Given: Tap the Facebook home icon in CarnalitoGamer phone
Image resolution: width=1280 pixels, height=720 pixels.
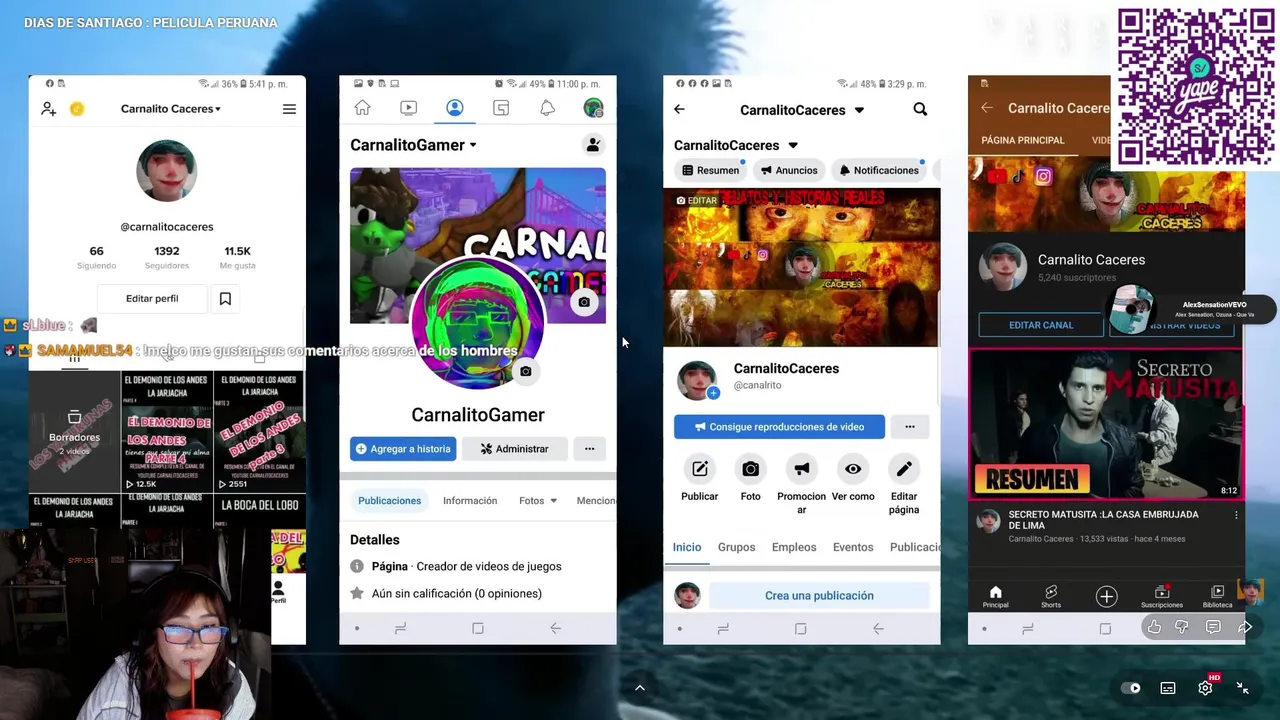Looking at the screenshot, I should tap(362, 108).
